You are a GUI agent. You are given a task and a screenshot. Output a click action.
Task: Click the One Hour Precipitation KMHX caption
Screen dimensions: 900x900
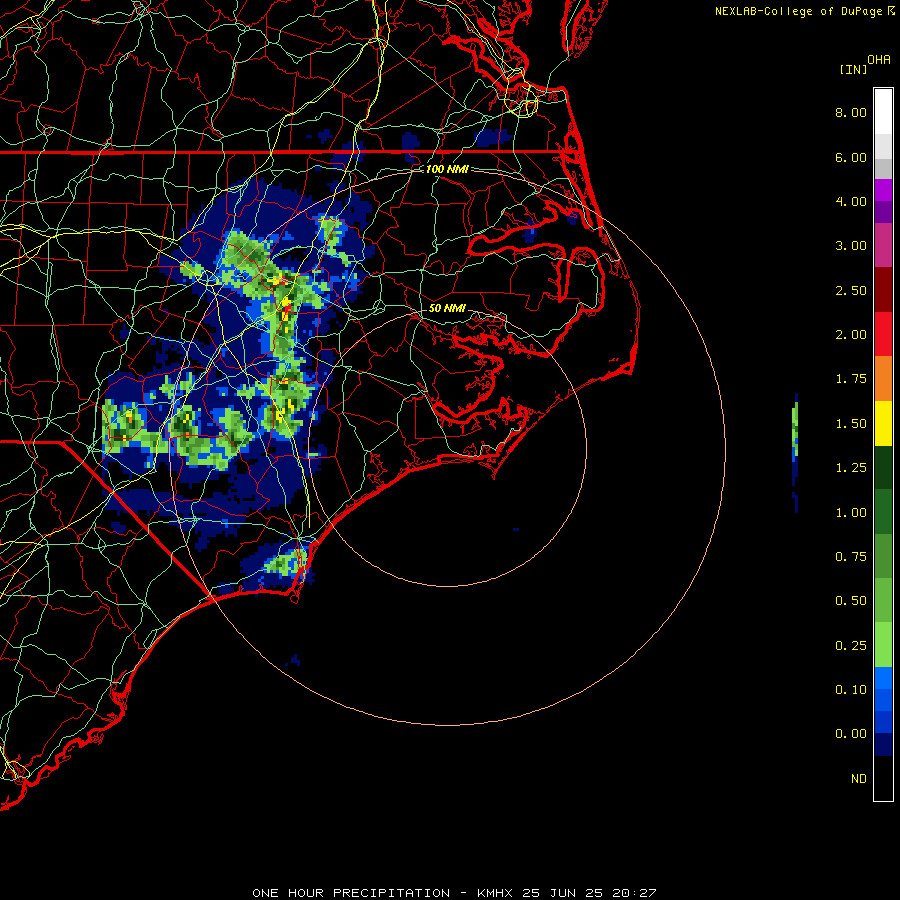click(x=454, y=893)
